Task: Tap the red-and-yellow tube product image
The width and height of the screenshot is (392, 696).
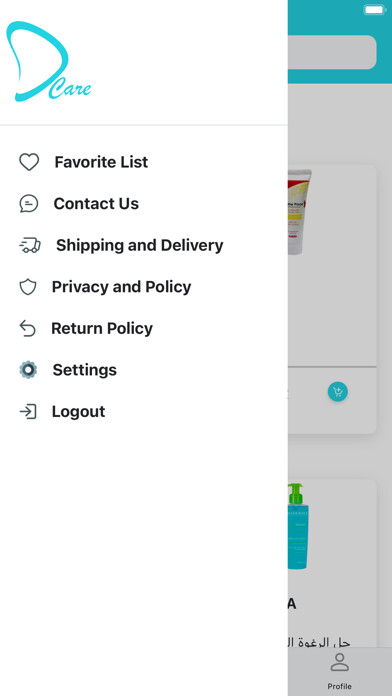Action: tap(300, 212)
